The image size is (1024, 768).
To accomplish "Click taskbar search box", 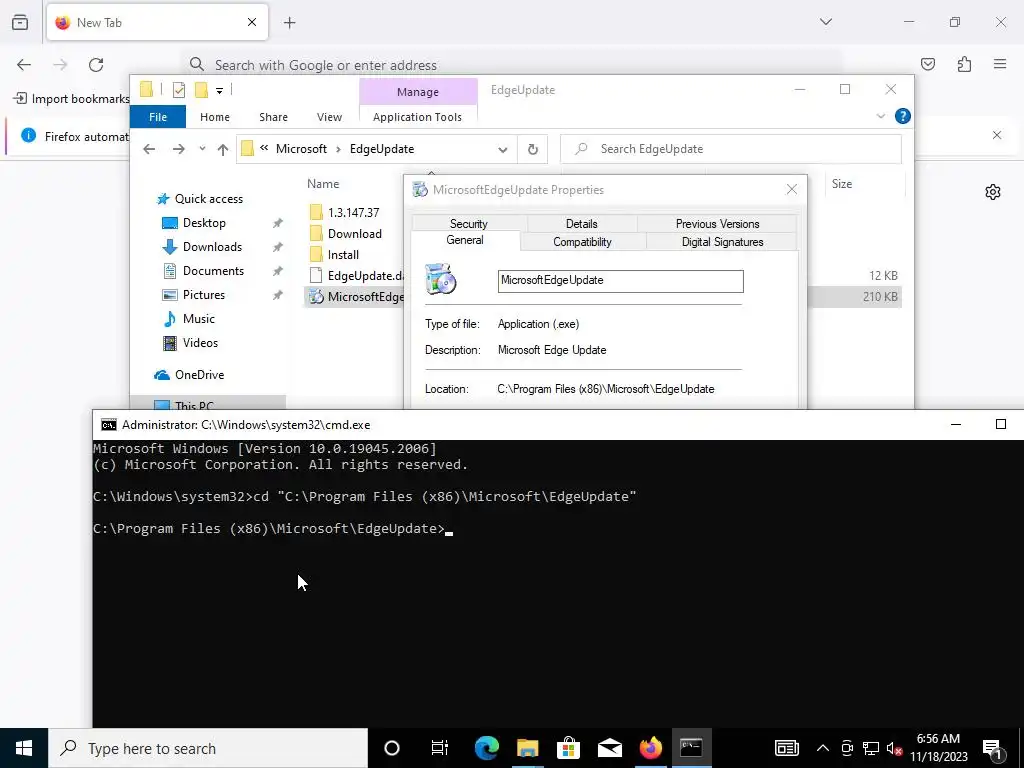I will [208, 748].
